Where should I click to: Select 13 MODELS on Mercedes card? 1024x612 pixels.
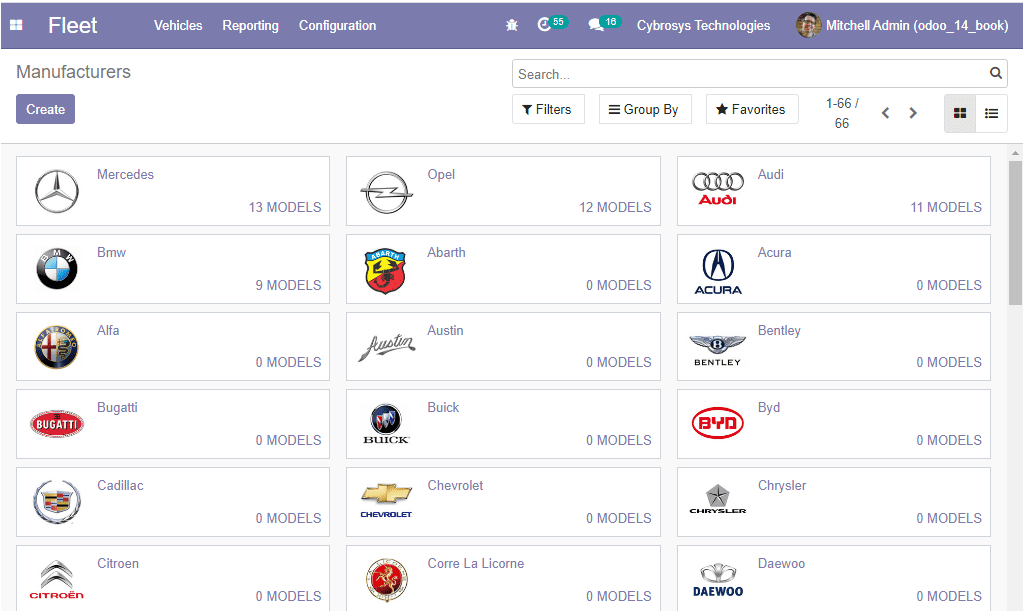tap(285, 207)
